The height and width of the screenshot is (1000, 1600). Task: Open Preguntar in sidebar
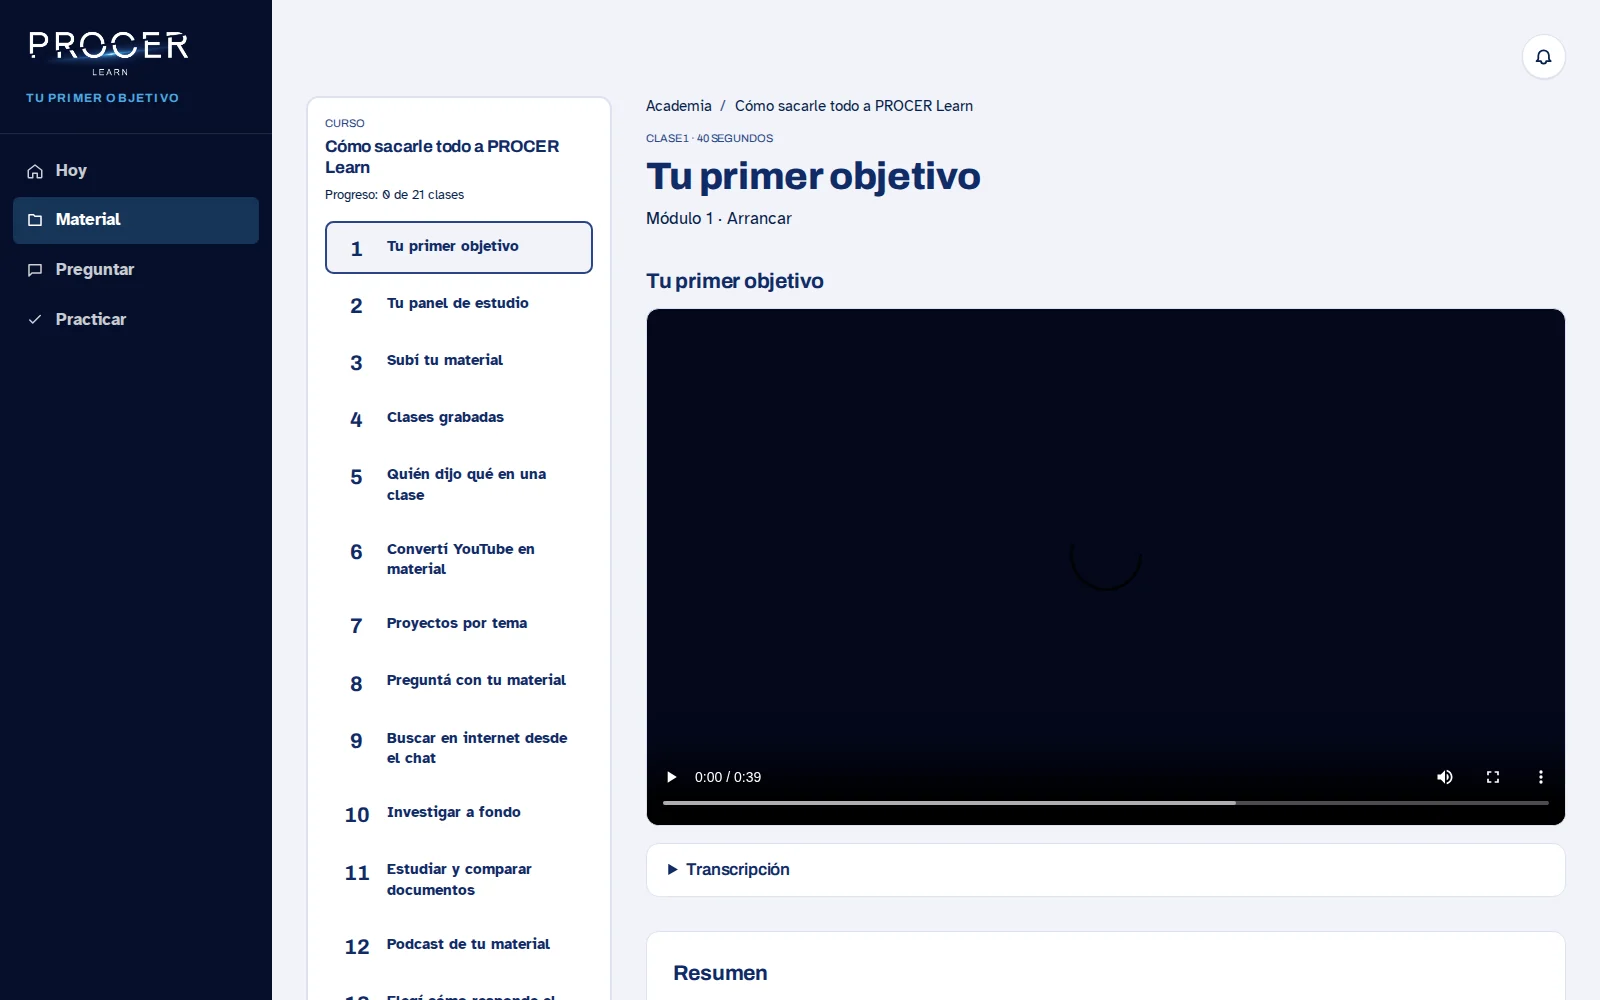click(136, 270)
